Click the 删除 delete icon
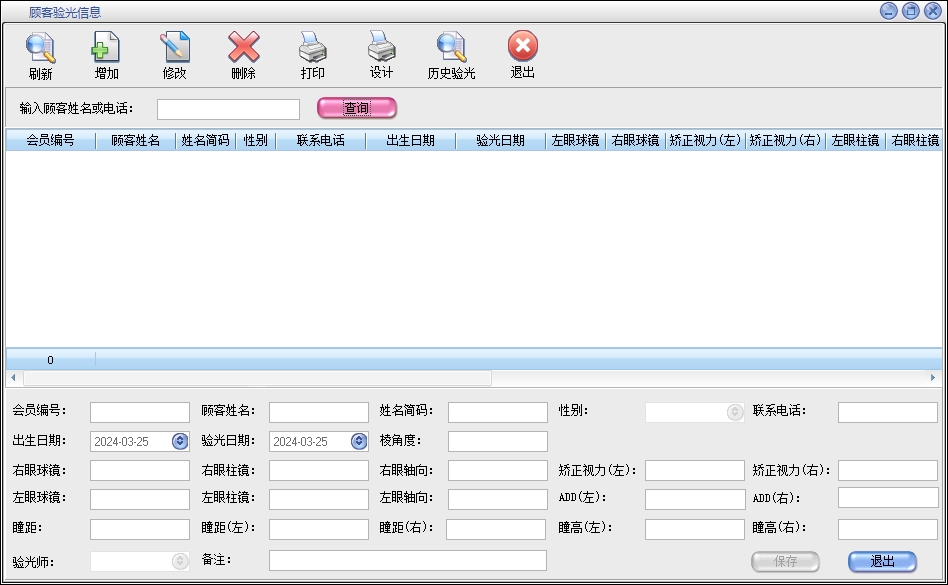The height and width of the screenshot is (585, 948). [243, 48]
